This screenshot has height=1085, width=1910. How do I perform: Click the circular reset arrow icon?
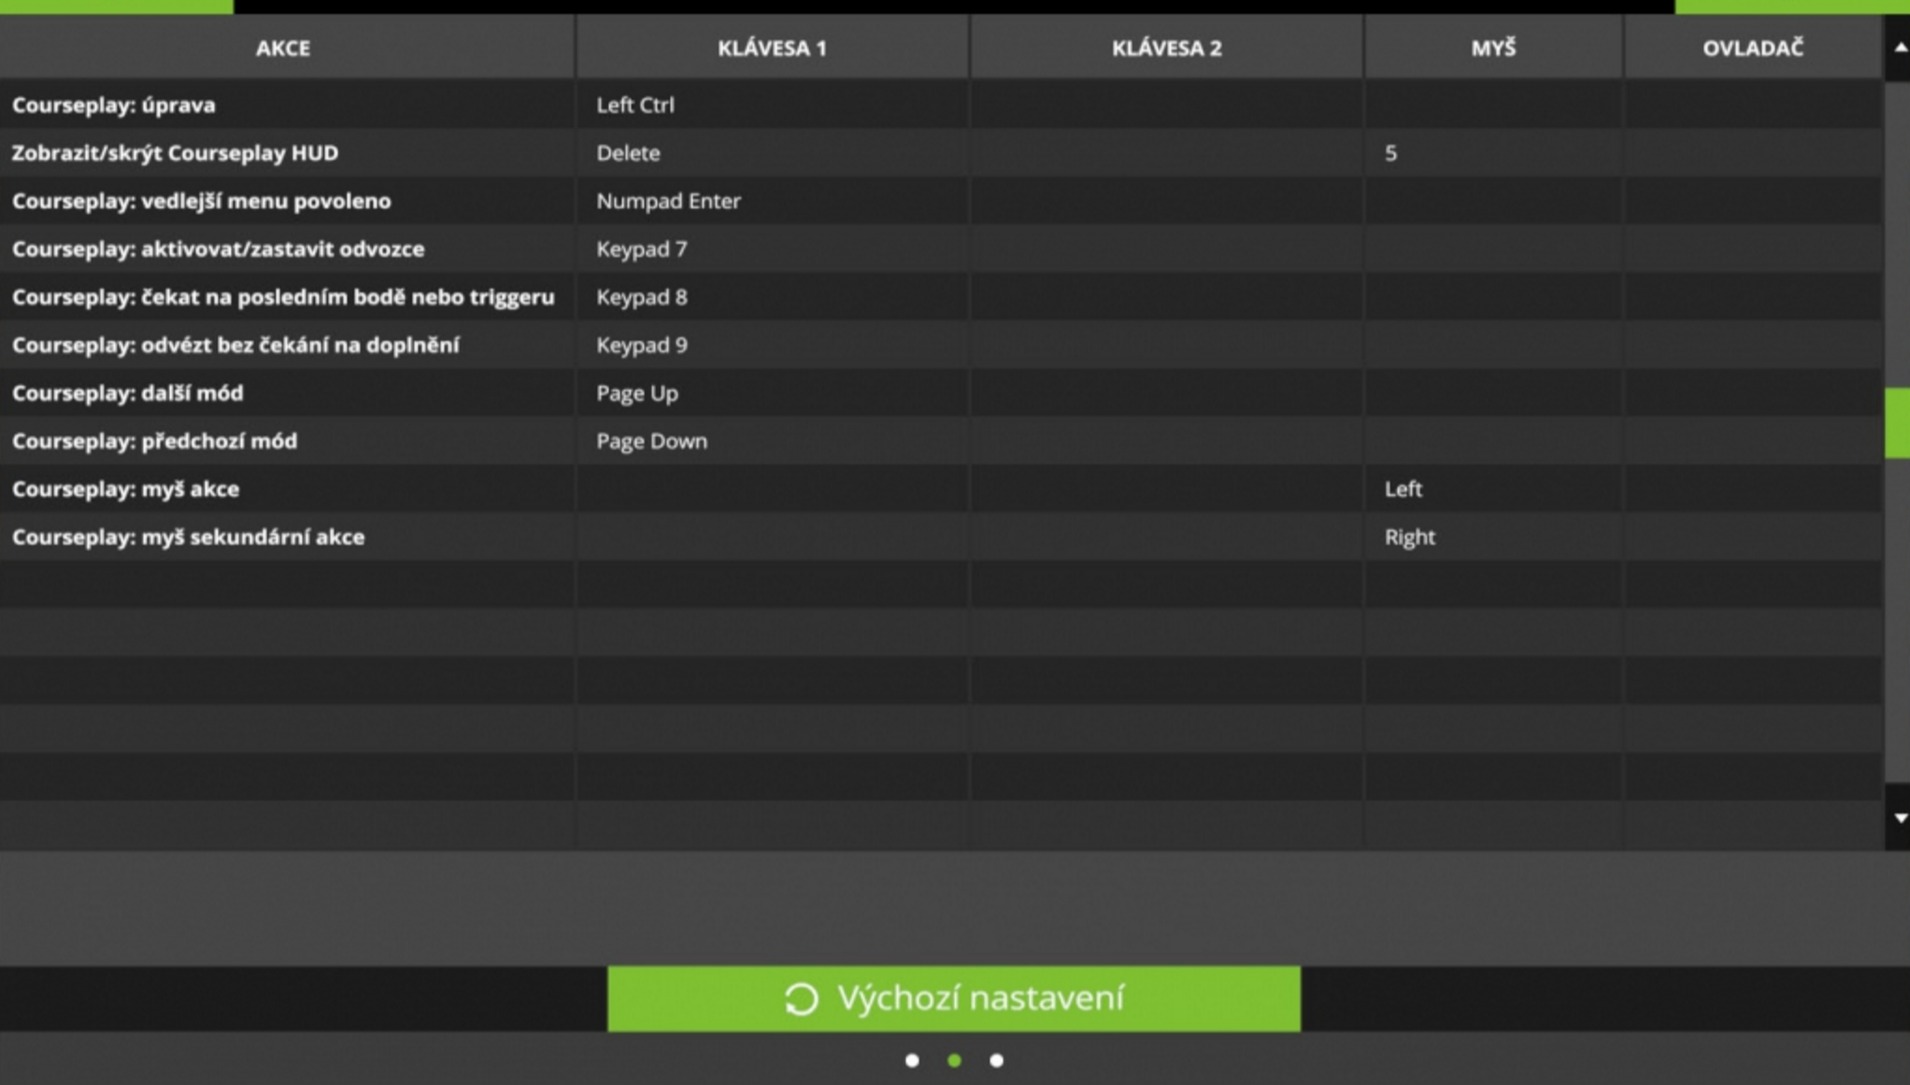[x=801, y=999]
